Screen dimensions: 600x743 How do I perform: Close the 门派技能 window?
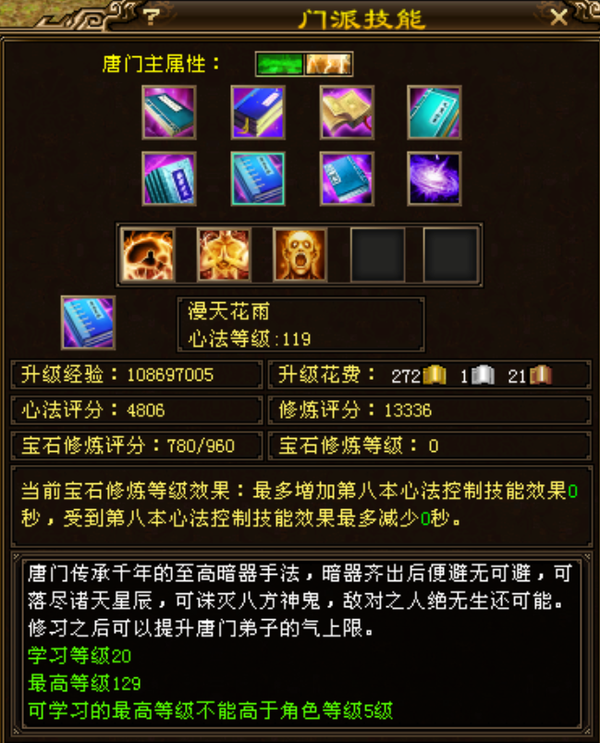559,17
